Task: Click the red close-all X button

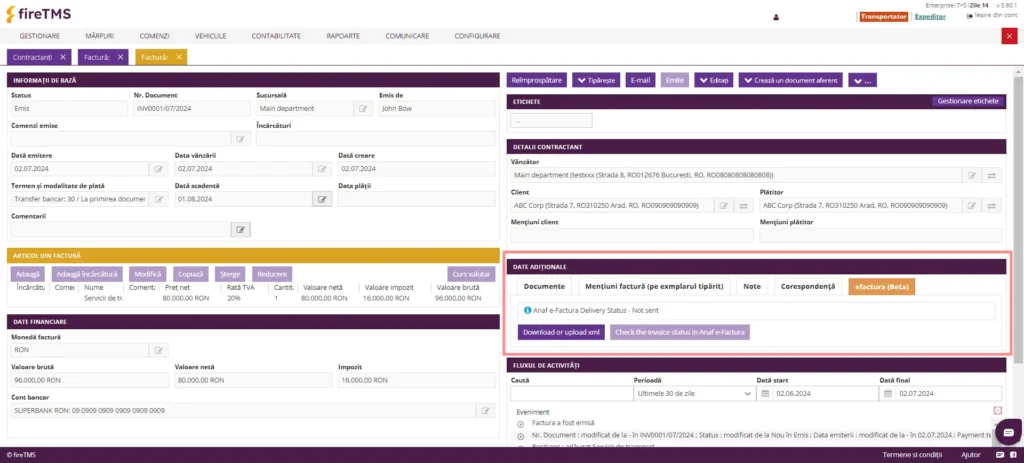Action: (x=1008, y=36)
